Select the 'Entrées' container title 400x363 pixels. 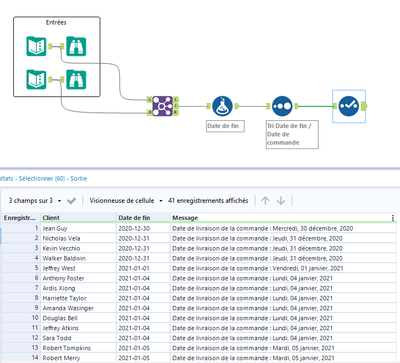(x=56, y=22)
